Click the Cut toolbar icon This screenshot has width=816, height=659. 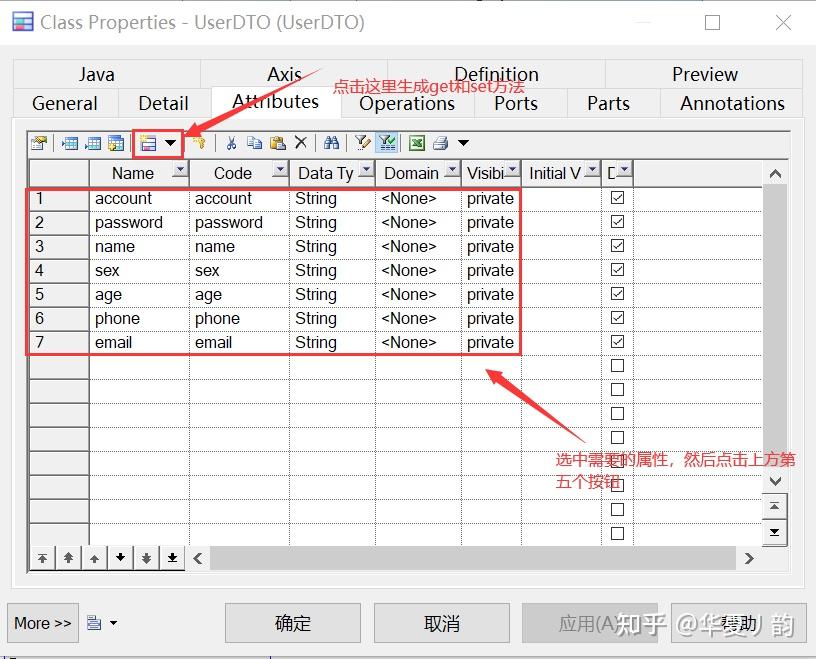(232, 142)
